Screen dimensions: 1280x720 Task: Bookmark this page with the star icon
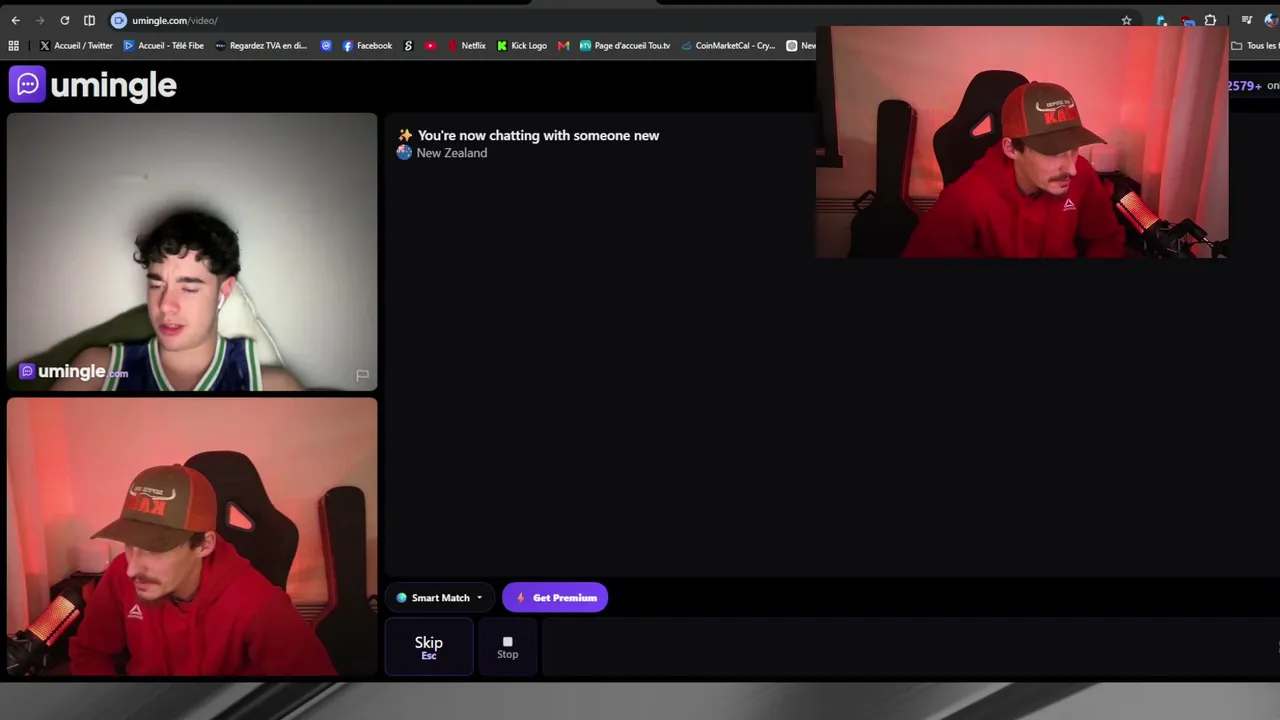(x=1126, y=20)
